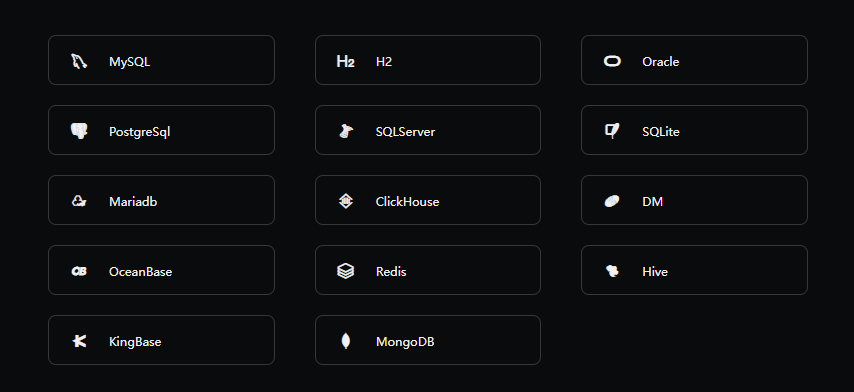The width and height of the screenshot is (854, 392).
Task: Click the SQLite feather icon
Action: coord(612,131)
